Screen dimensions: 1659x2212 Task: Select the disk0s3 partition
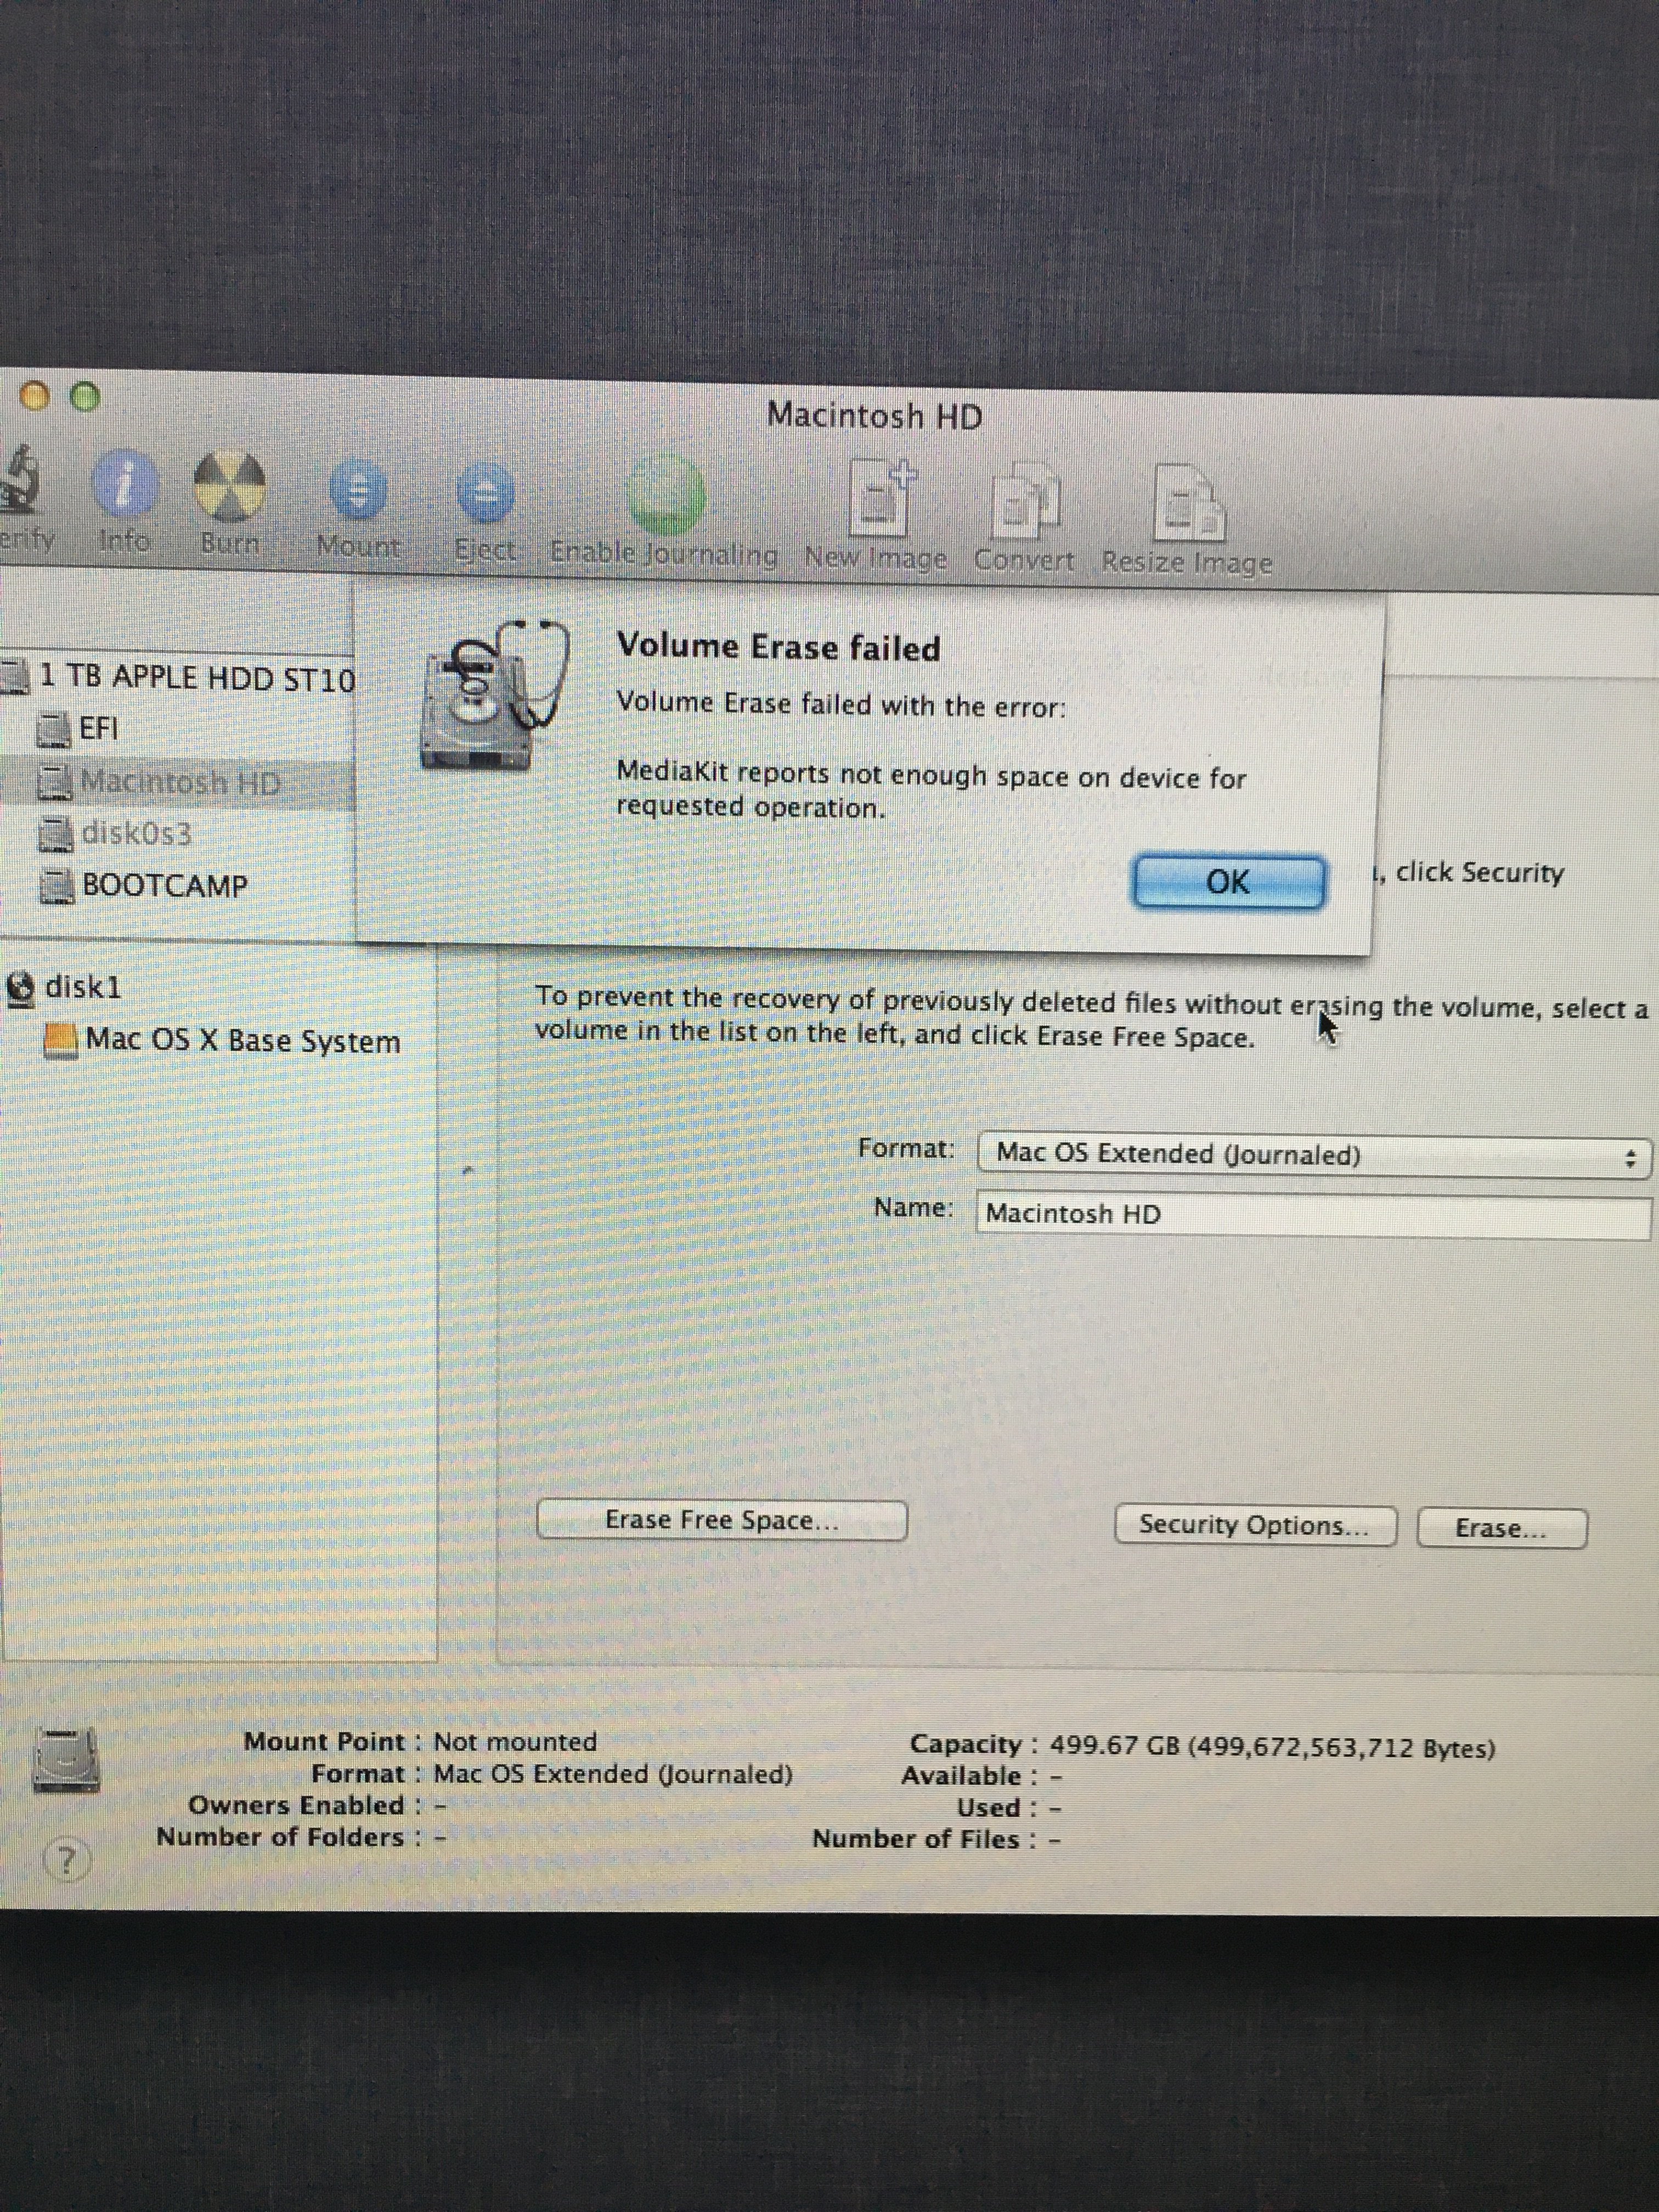click(x=114, y=833)
